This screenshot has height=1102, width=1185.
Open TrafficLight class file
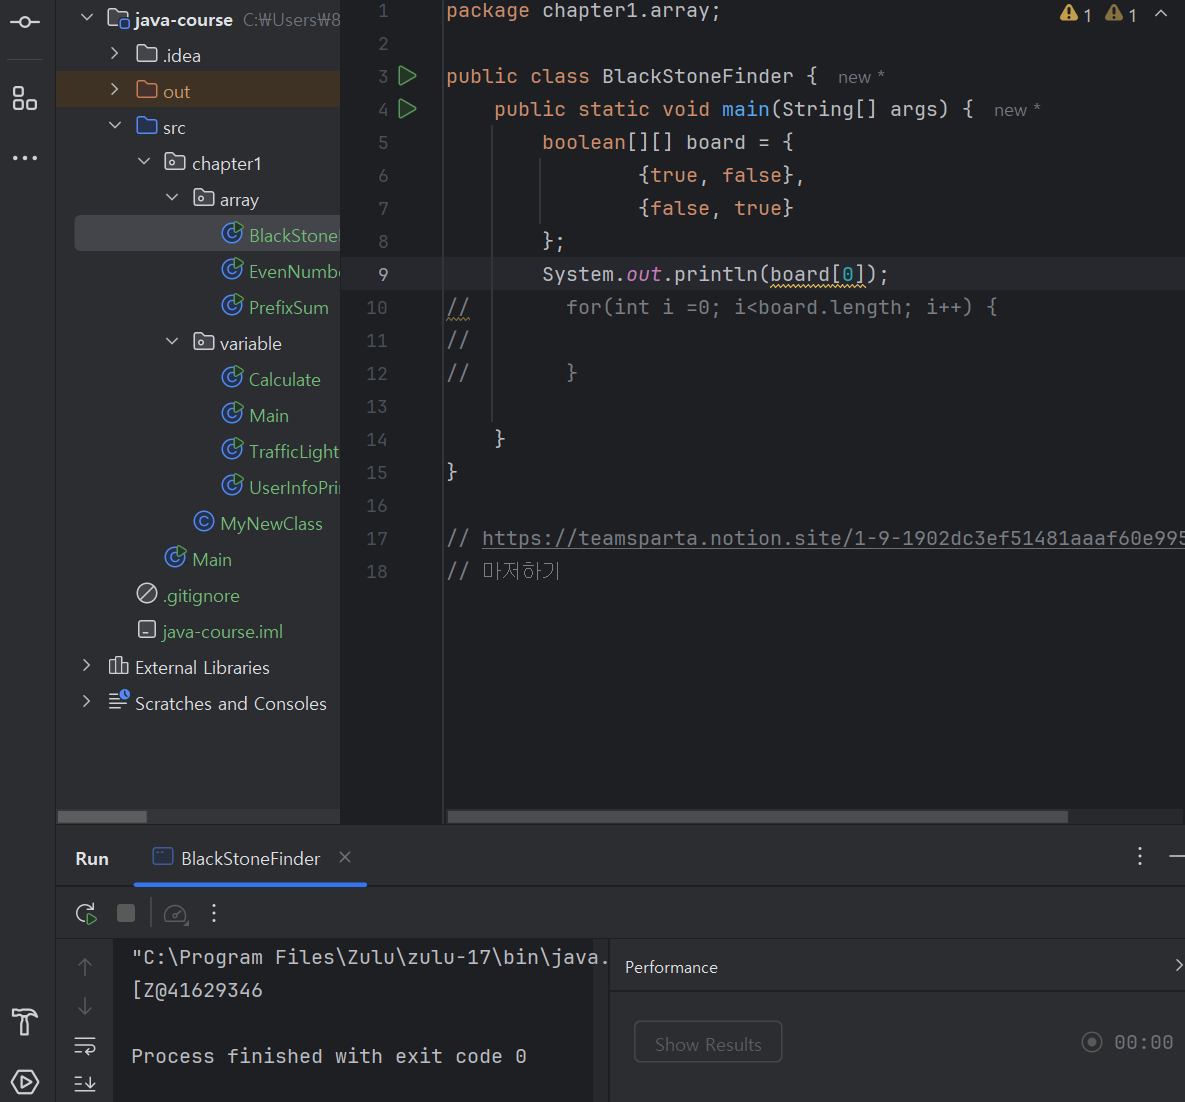[280, 450]
